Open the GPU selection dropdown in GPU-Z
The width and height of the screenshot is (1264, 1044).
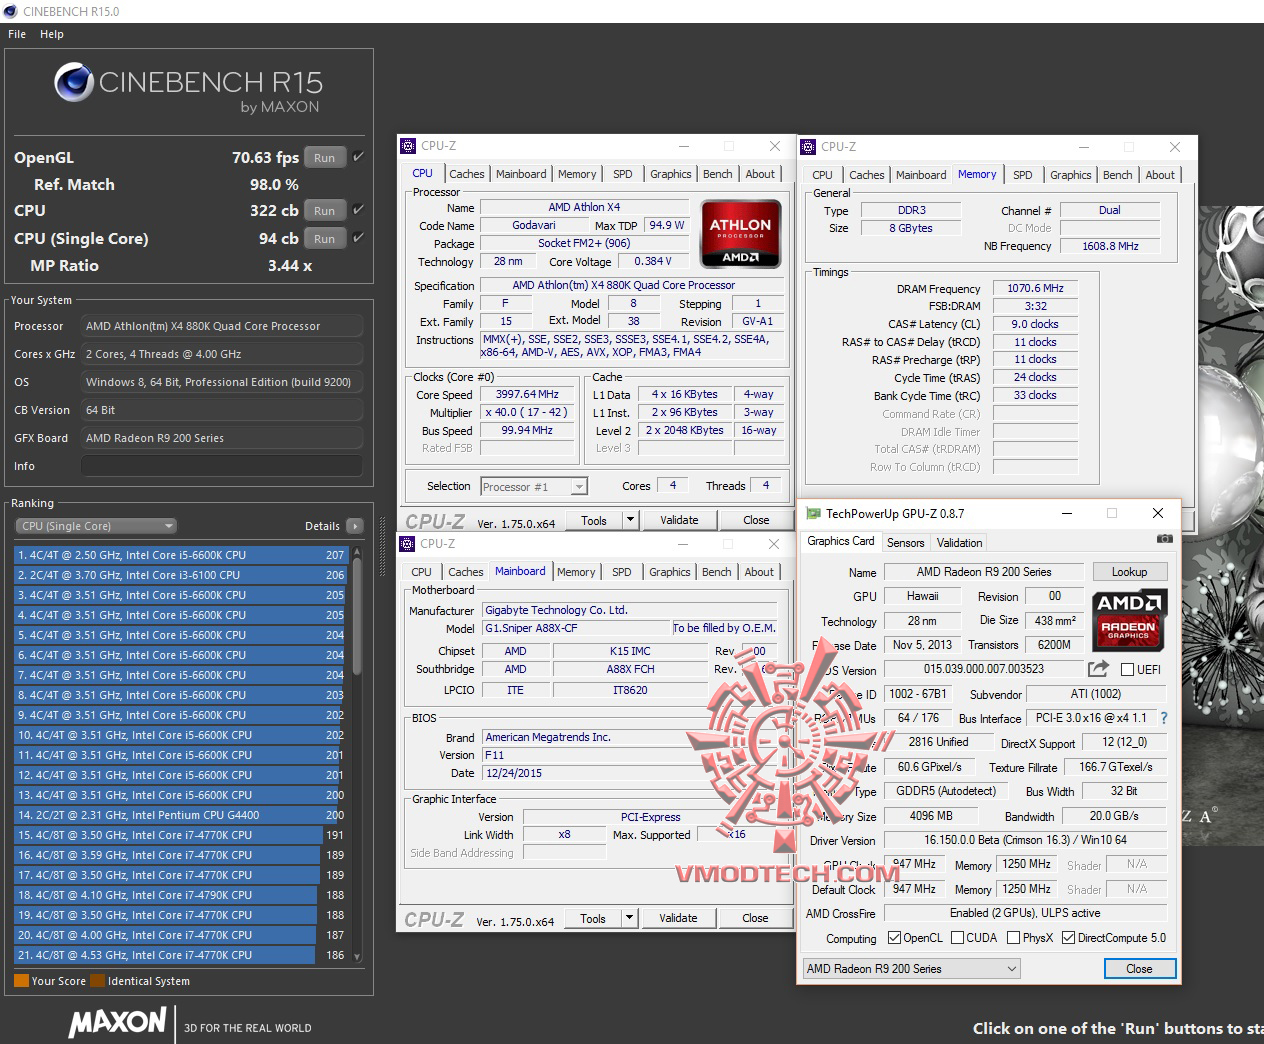[x=912, y=968]
